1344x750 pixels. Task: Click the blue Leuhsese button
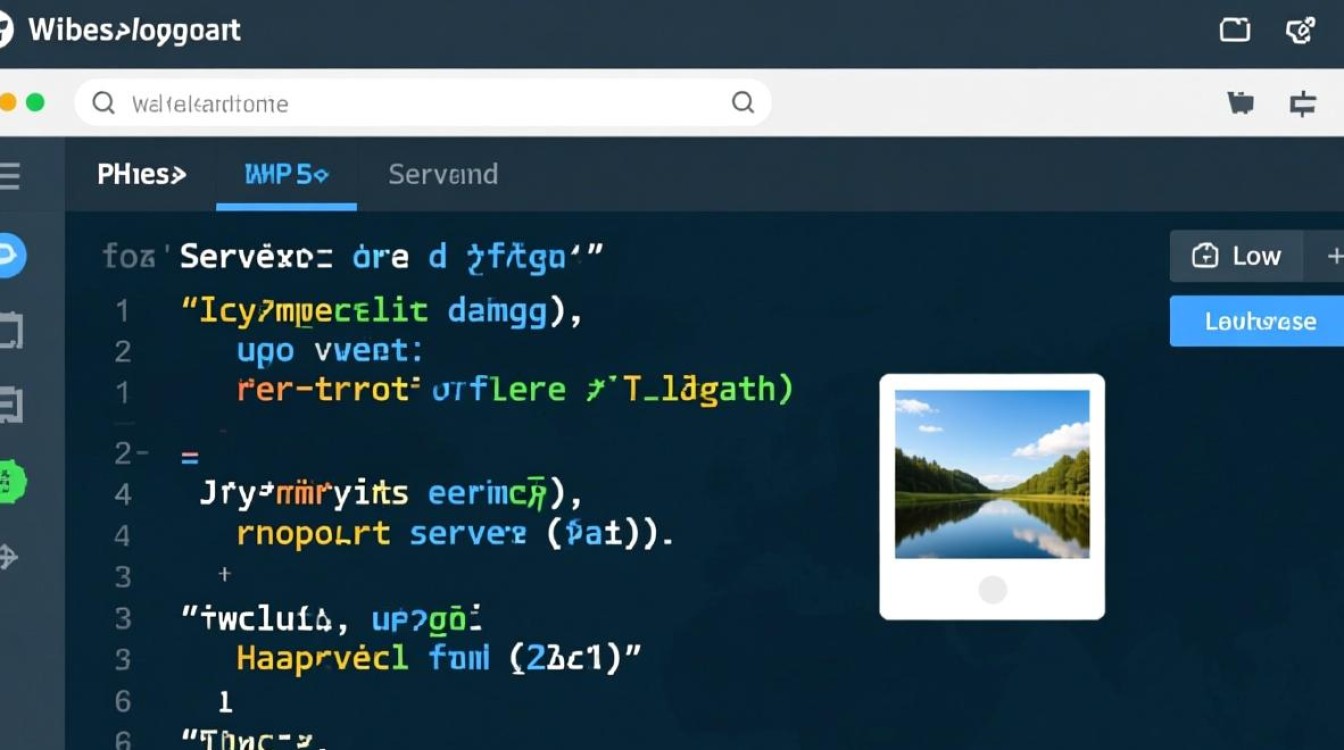pyautogui.click(x=1259, y=321)
